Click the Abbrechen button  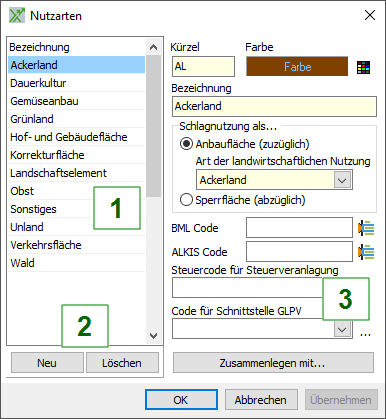tap(261, 400)
